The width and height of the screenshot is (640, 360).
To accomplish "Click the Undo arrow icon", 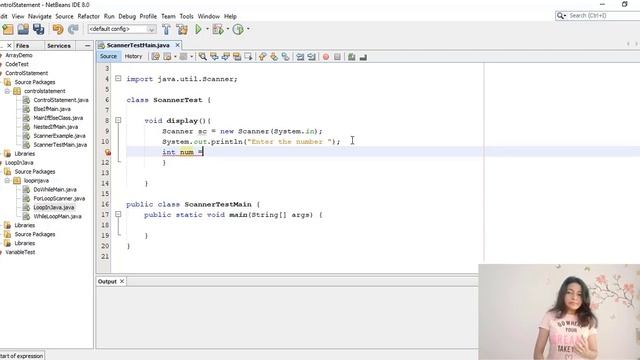I will pos(58,29).
